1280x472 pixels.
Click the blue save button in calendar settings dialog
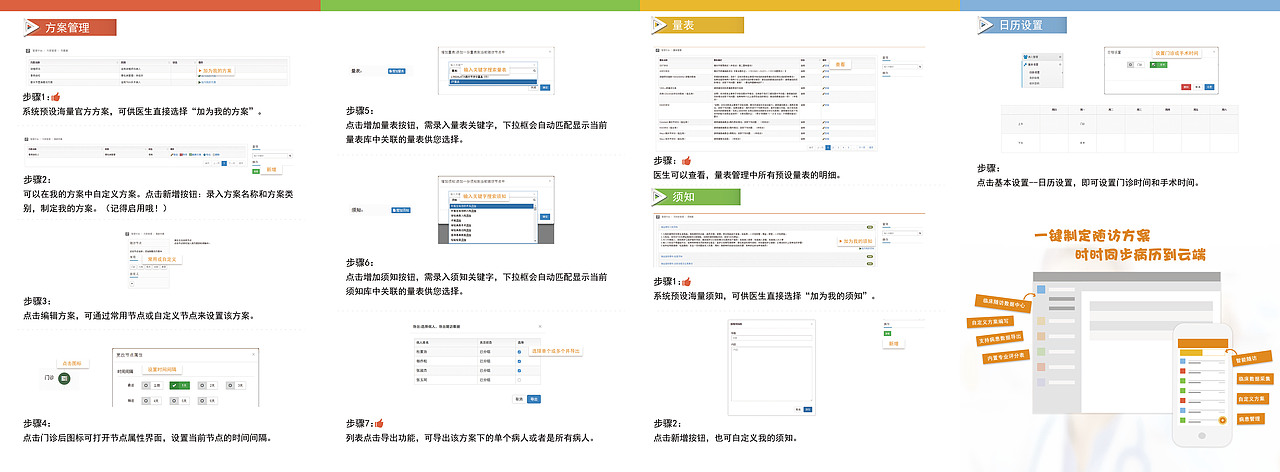[x=1209, y=87]
